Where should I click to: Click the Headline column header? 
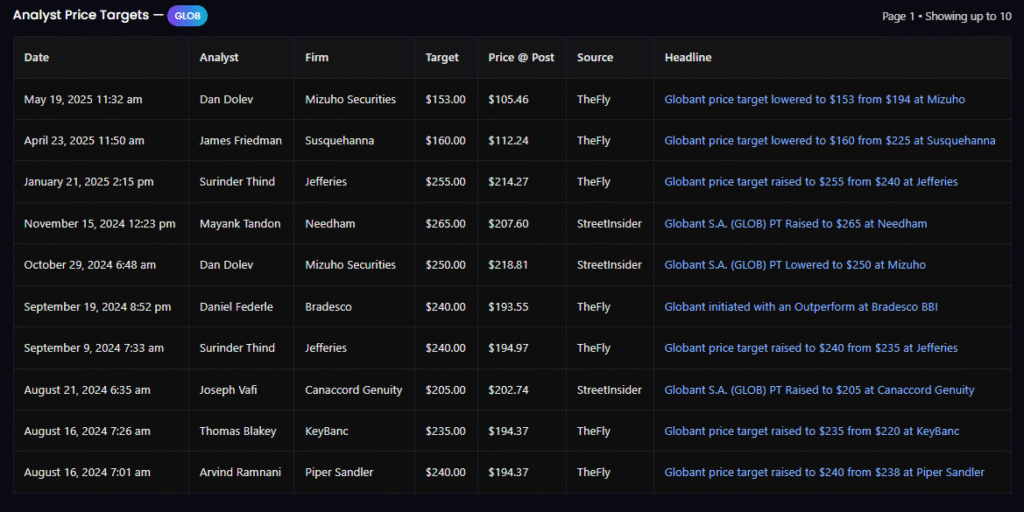point(688,58)
